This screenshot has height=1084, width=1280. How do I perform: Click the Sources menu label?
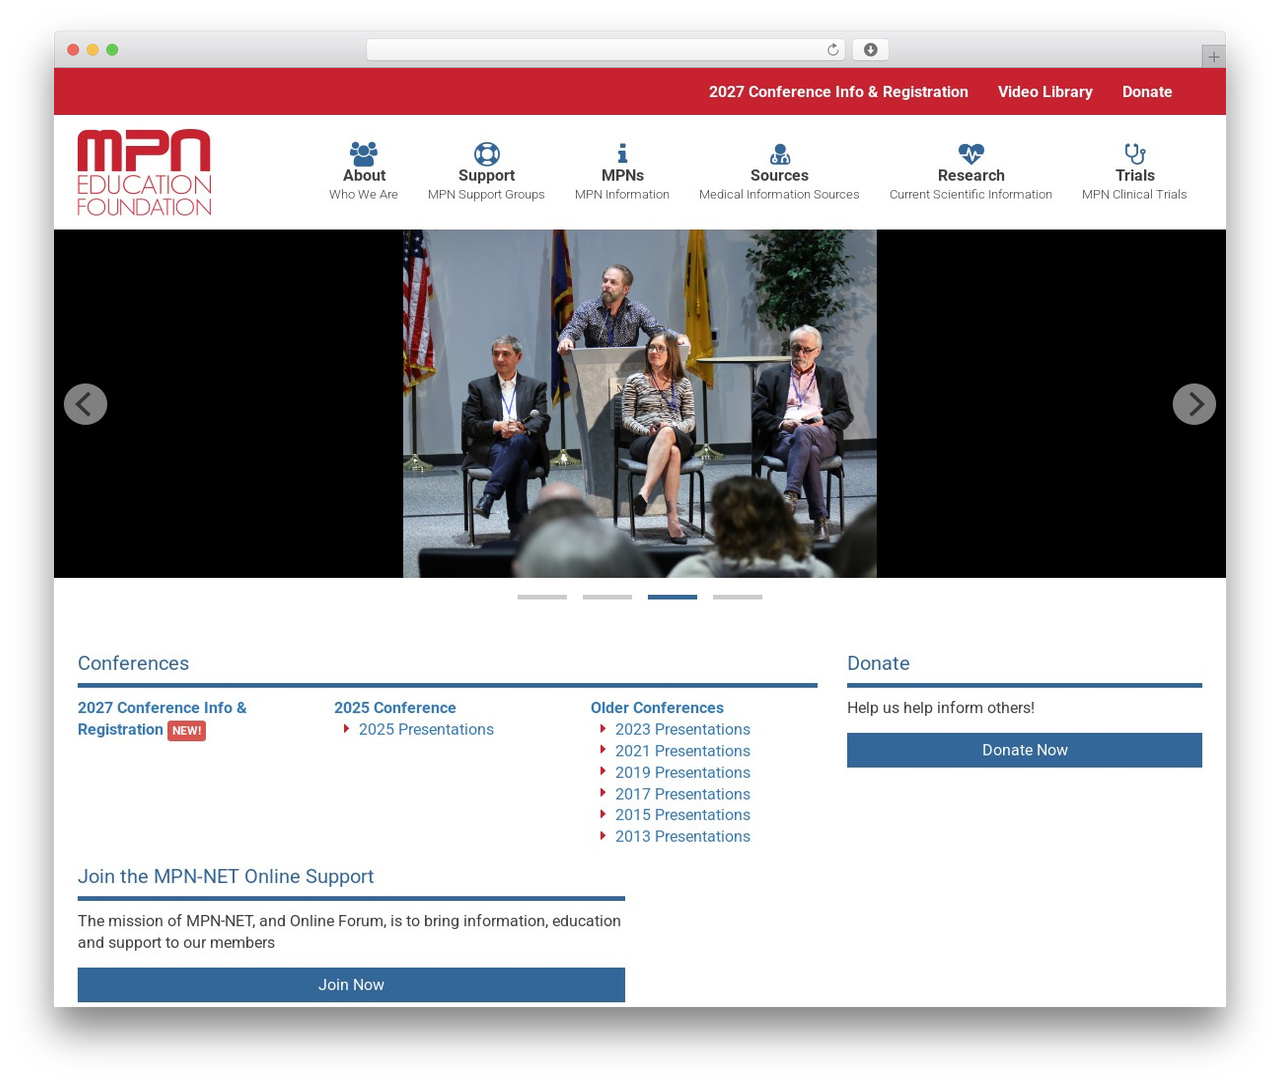tap(779, 175)
